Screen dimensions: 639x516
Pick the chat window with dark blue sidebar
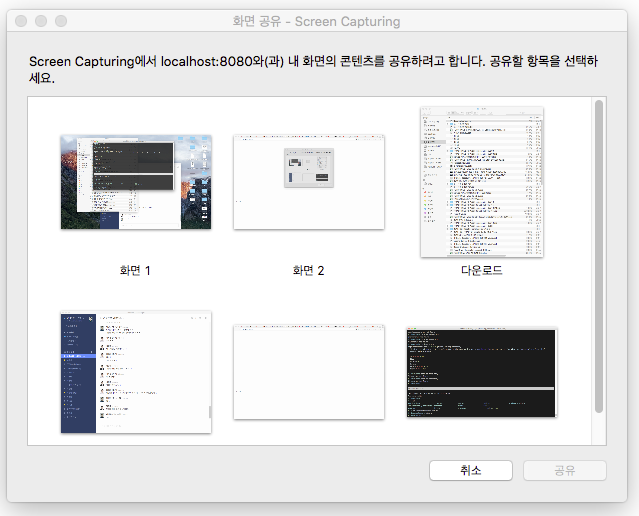[x=136, y=372]
